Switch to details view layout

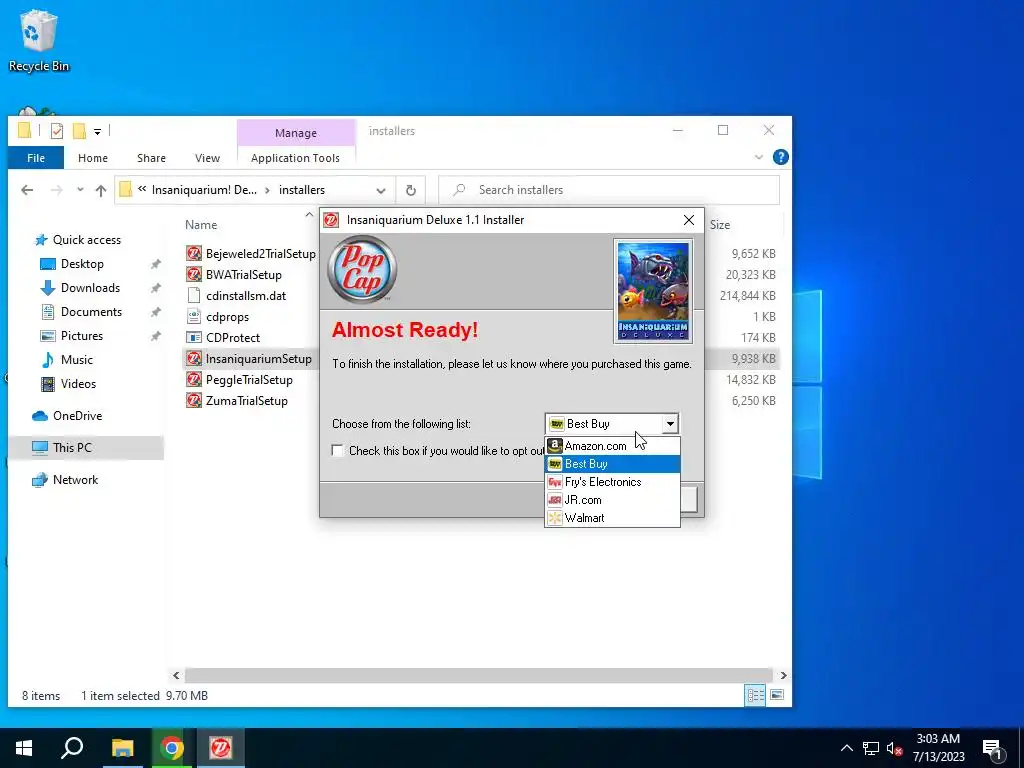pyautogui.click(x=756, y=696)
